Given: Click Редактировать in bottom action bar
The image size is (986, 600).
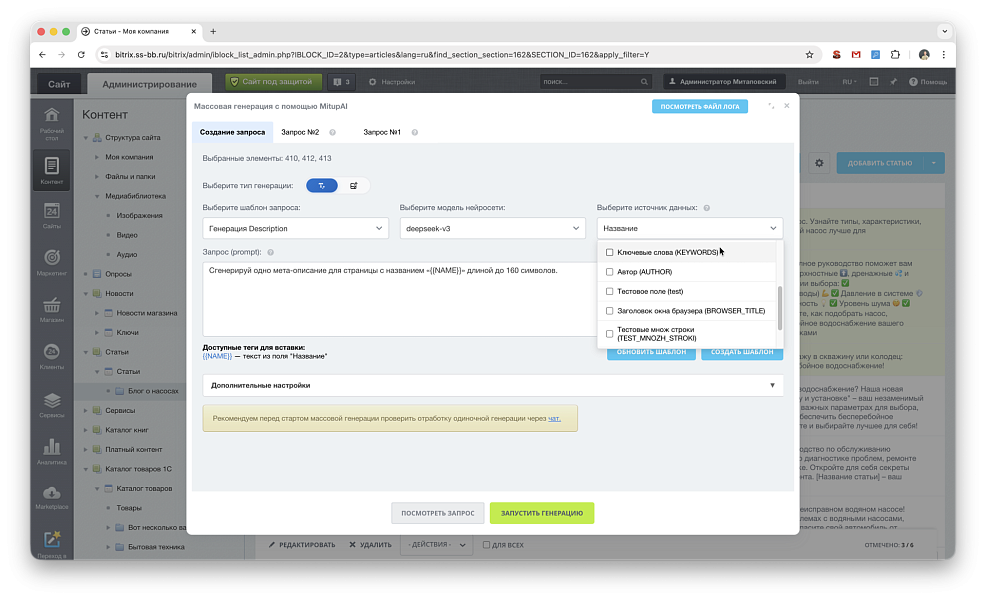Looking at the screenshot, I should click(x=302, y=545).
